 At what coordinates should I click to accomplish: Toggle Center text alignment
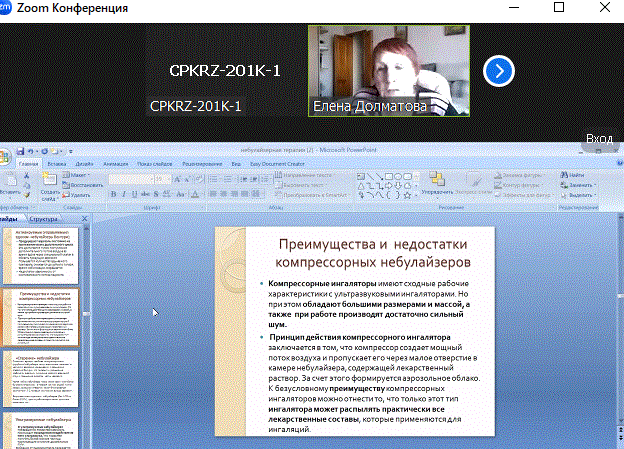click(x=224, y=194)
